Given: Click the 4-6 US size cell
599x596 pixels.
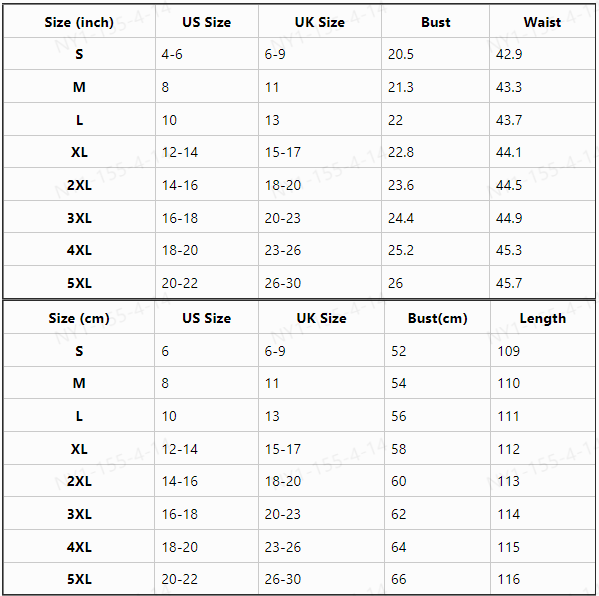Looking at the screenshot, I should coord(207,54).
